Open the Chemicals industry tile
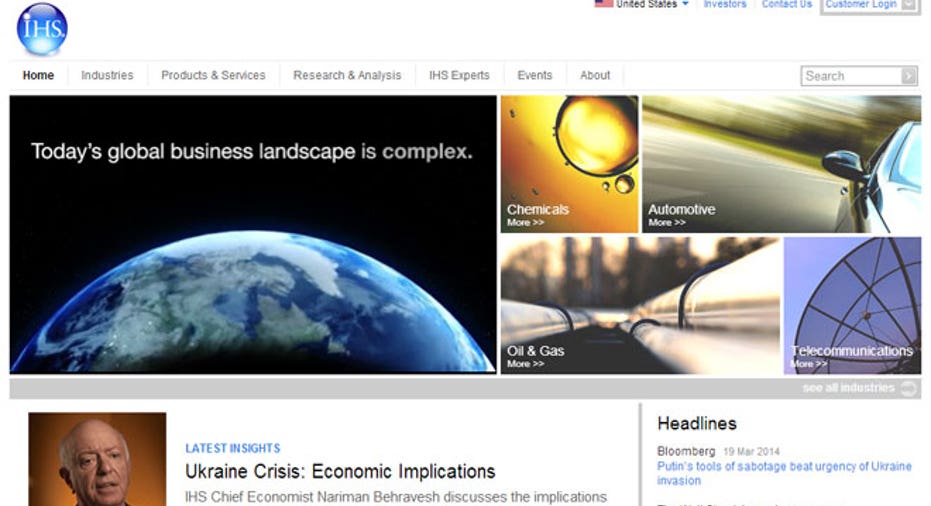Image resolution: width=931 pixels, height=506 pixels. coord(569,164)
